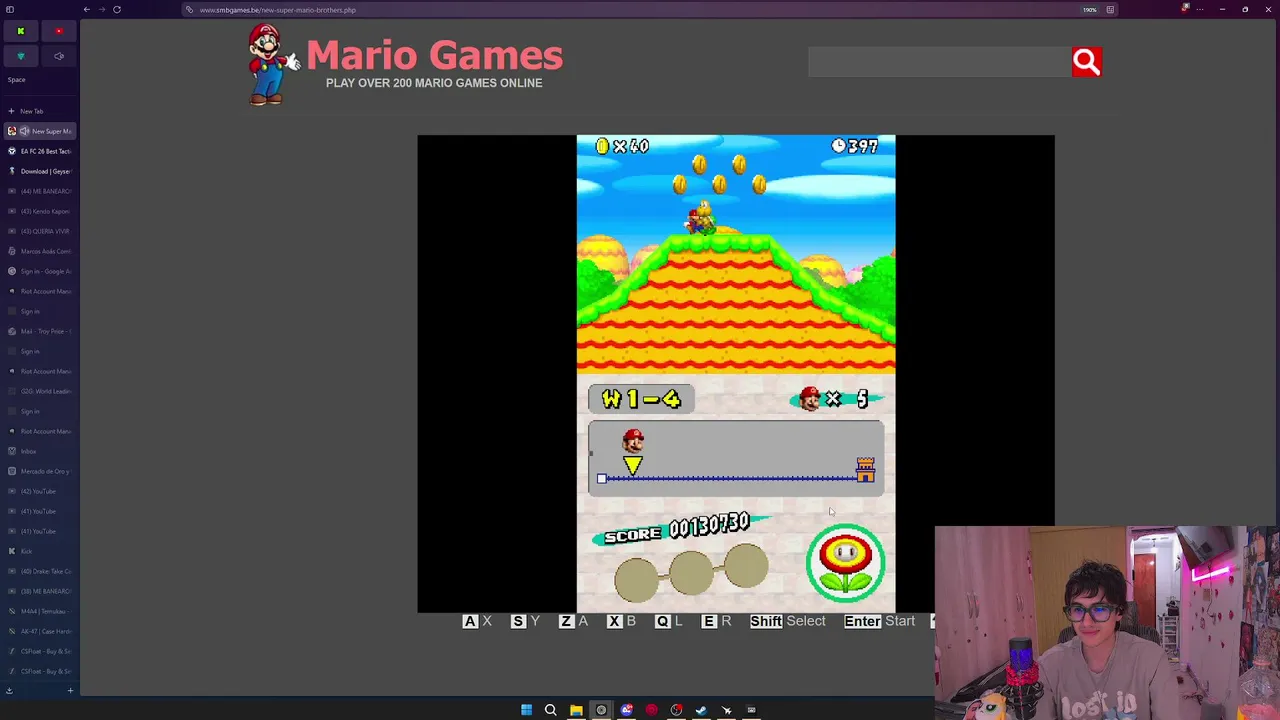Click the 'Shift Select' key mapping label

pyautogui.click(x=787, y=621)
